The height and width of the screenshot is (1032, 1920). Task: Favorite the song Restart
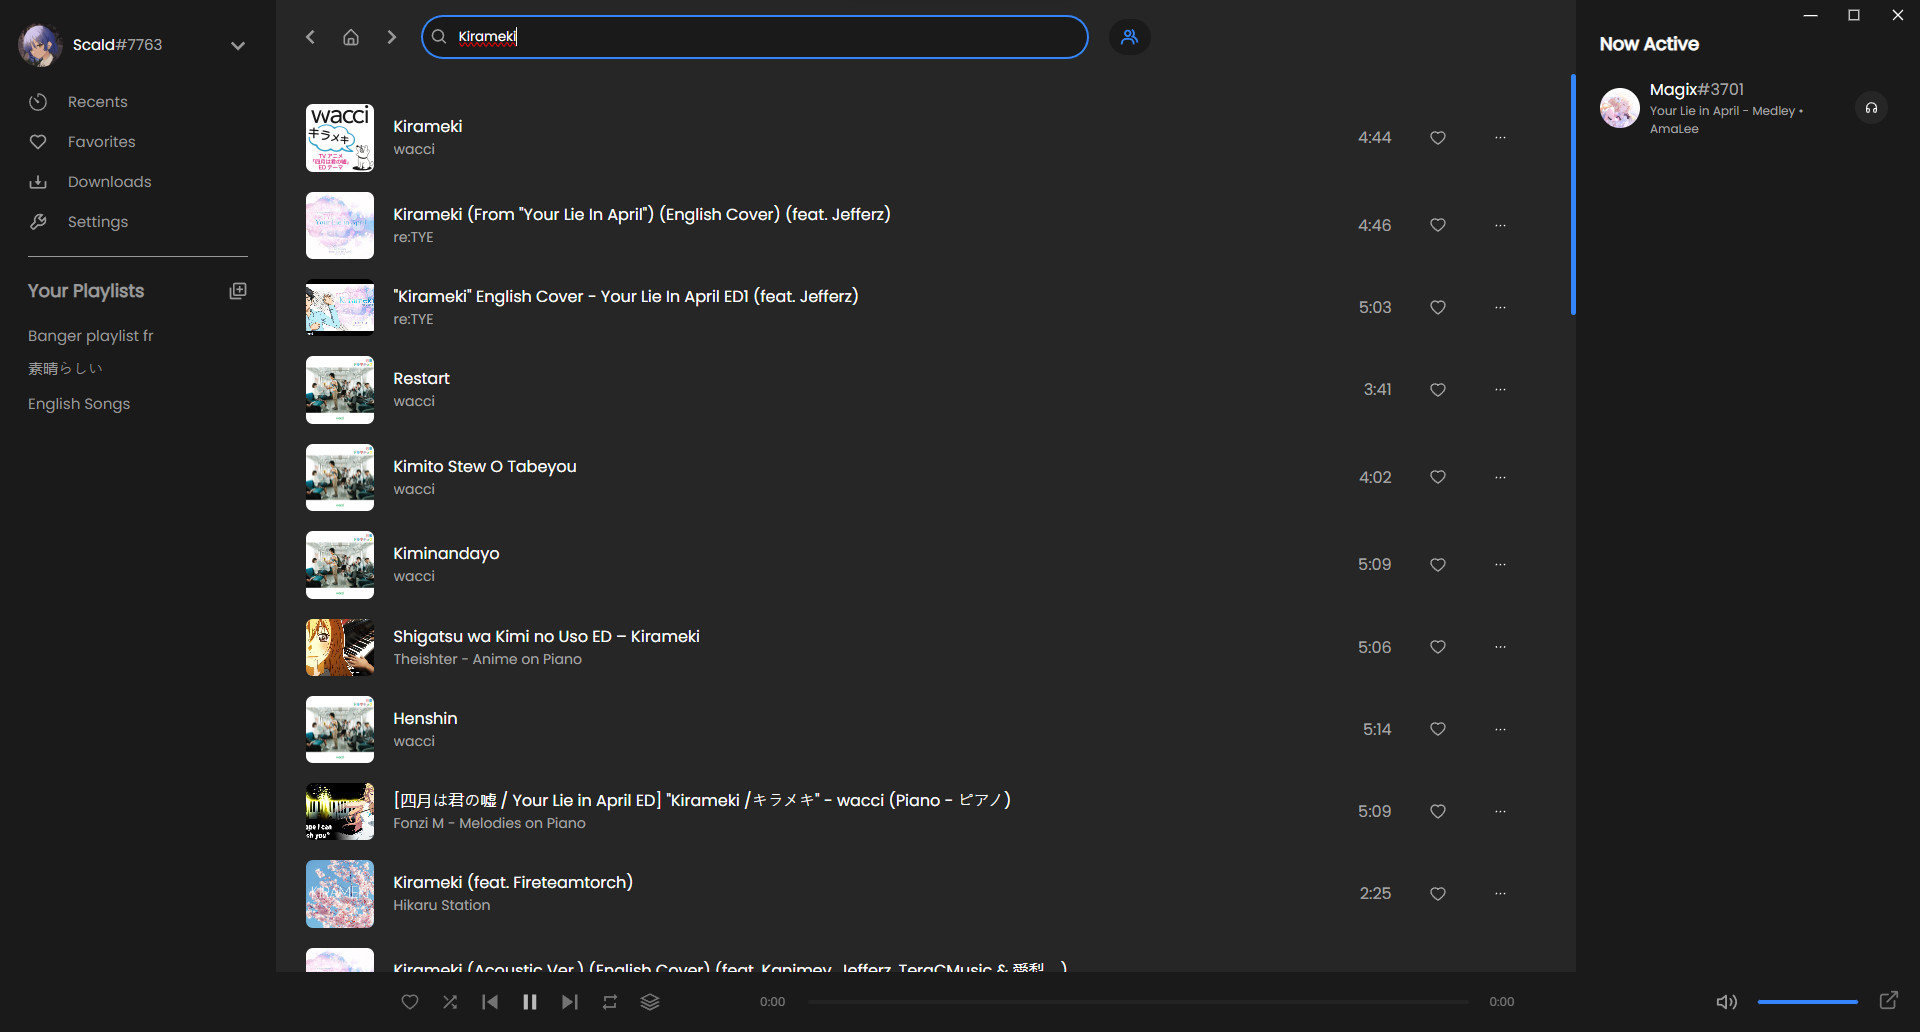click(x=1438, y=390)
